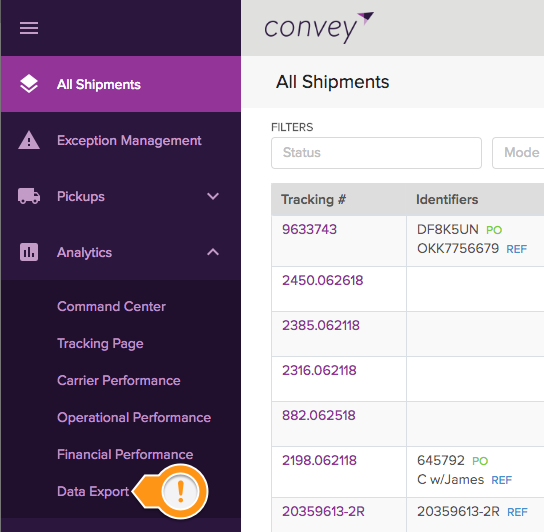Click the All Shipments layers icon
Screen dimensions: 544x532
(29, 84)
